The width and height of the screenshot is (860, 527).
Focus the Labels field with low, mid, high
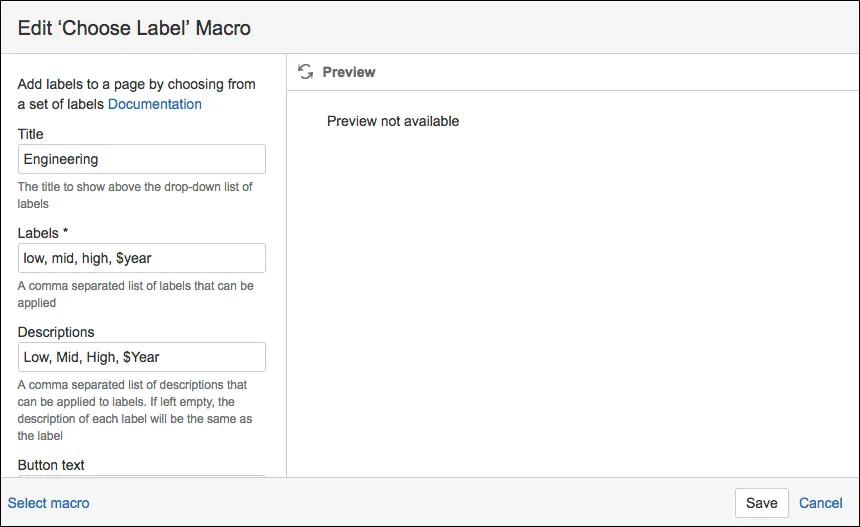[142, 258]
